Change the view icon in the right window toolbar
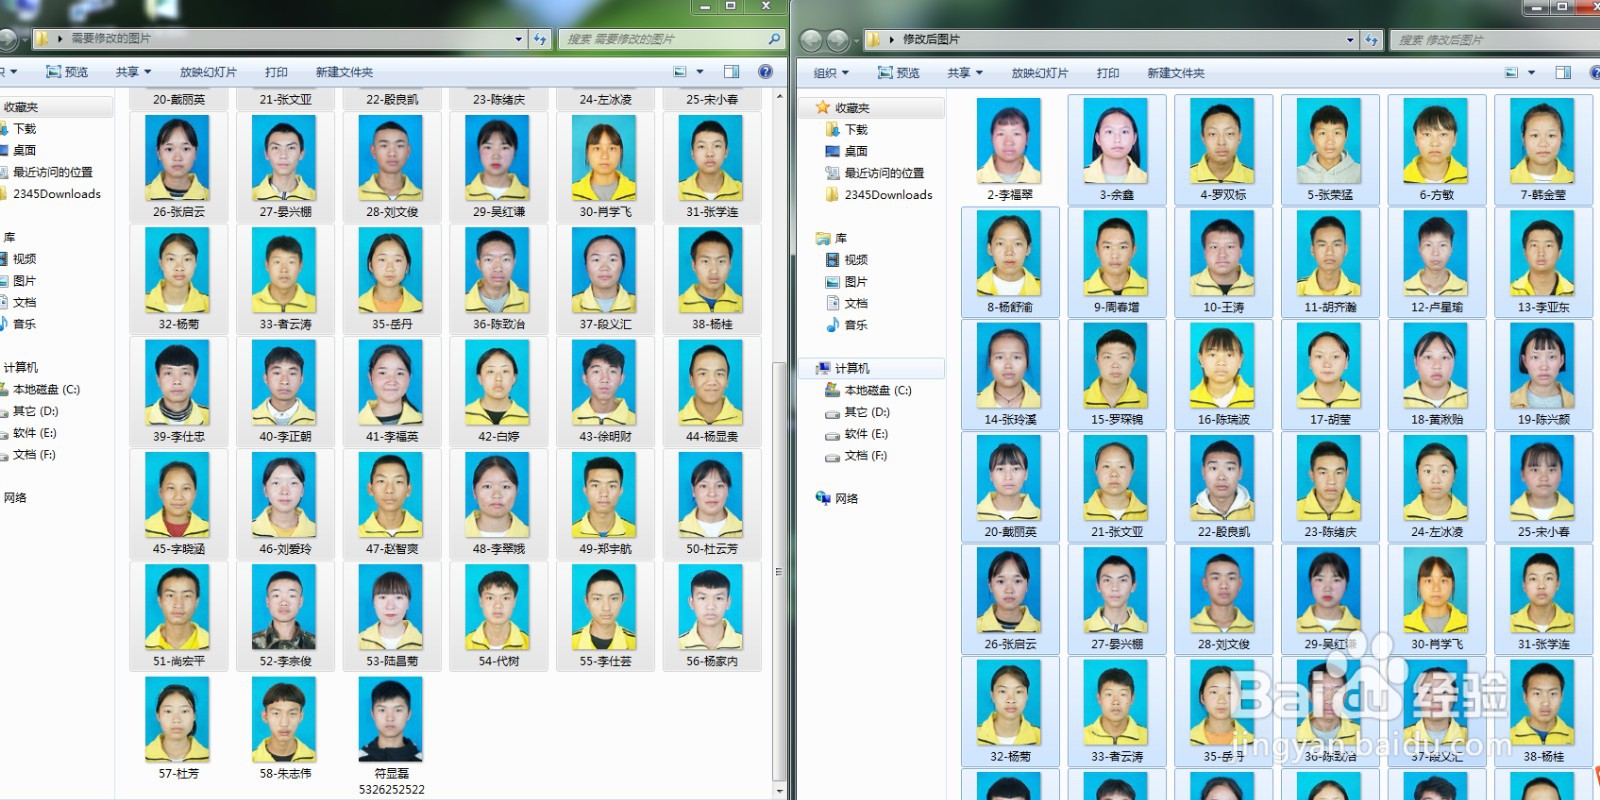This screenshot has height=800, width=1600. (x=1512, y=73)
